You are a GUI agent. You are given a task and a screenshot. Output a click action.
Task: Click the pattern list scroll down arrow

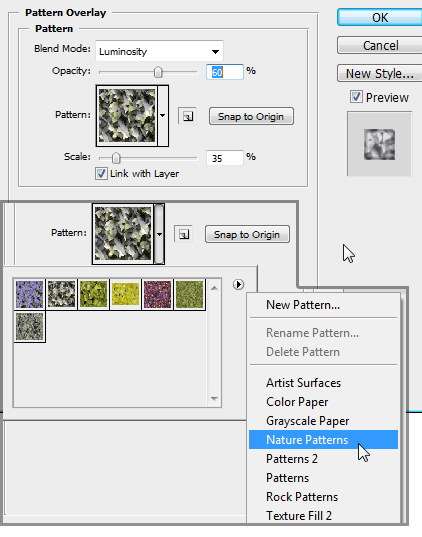(x=214, y=398)
